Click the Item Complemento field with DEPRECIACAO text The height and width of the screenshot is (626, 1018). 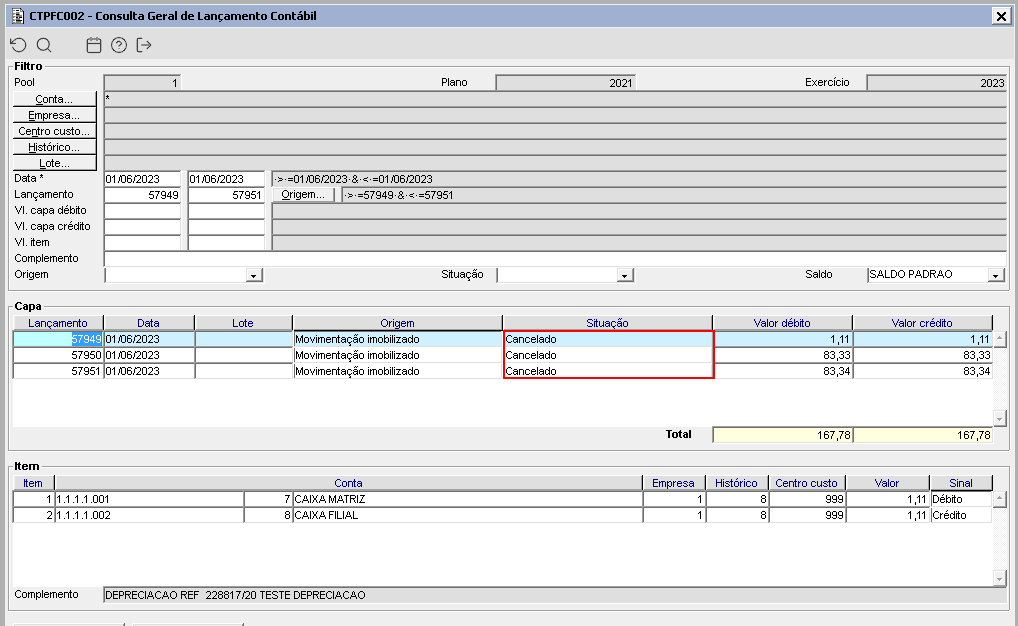pos(555,595)
